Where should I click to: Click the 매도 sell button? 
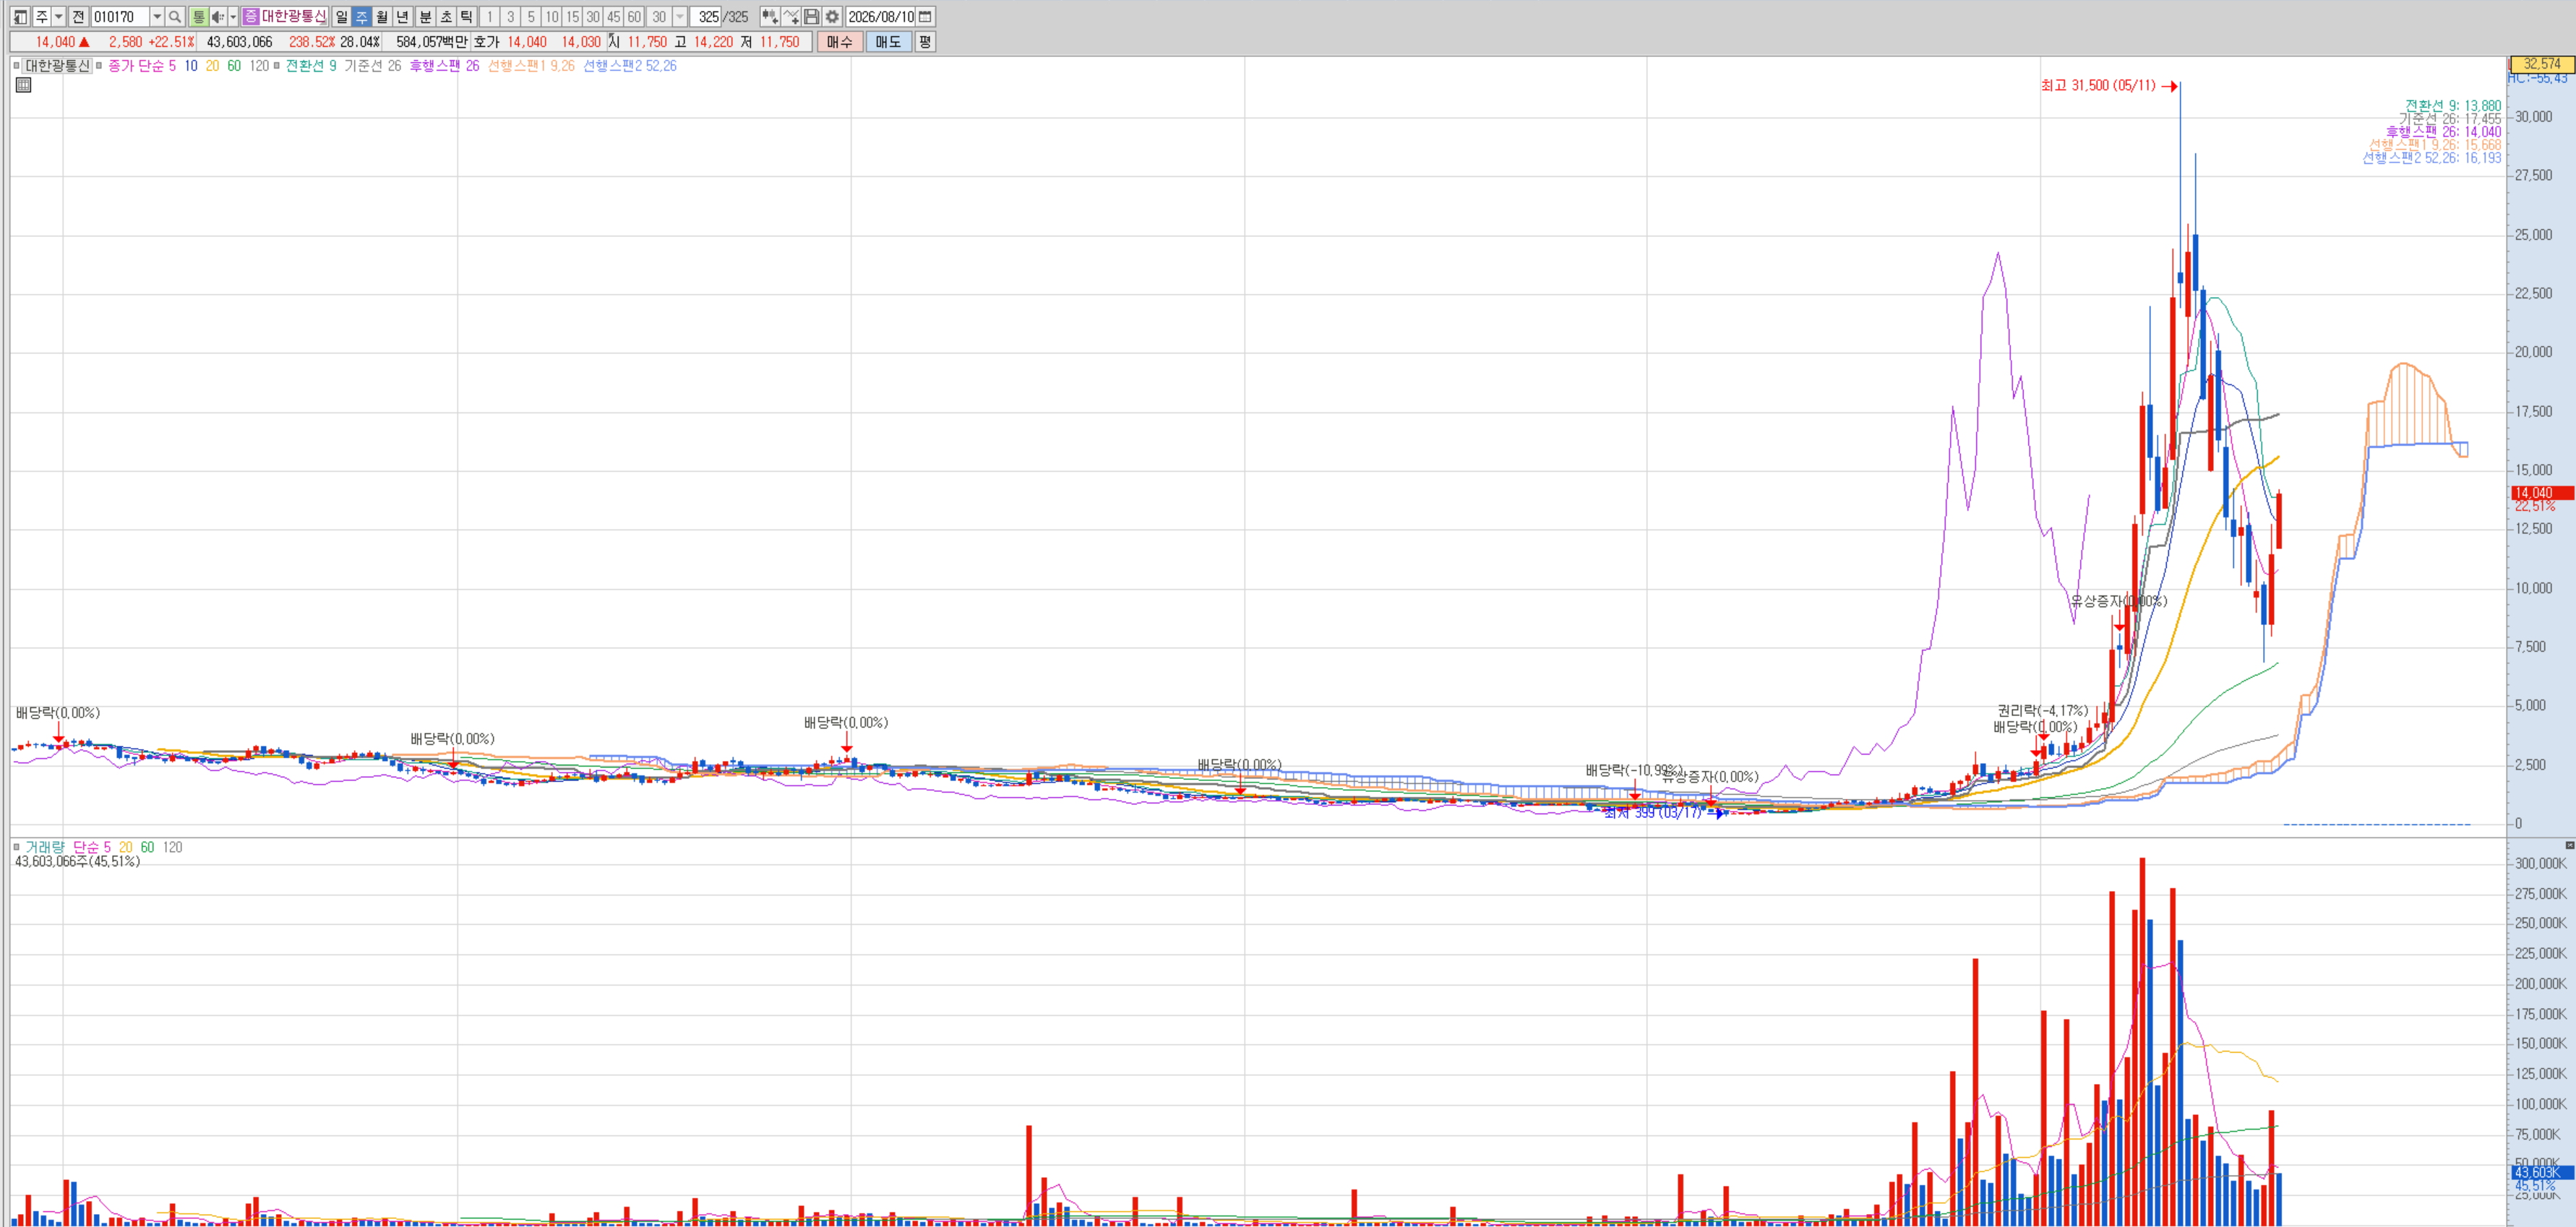pos(888,42)
